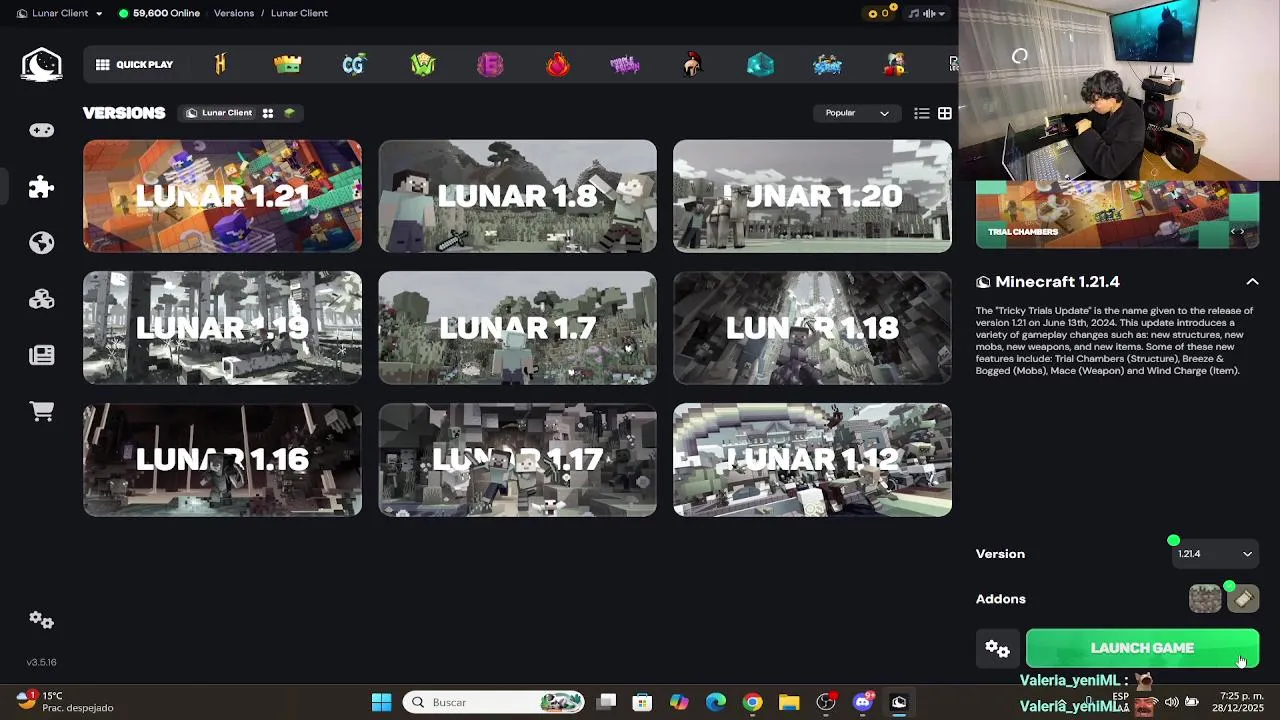Select the blue splash-logo server icon

pyautogui.click(x=827, y=65)
